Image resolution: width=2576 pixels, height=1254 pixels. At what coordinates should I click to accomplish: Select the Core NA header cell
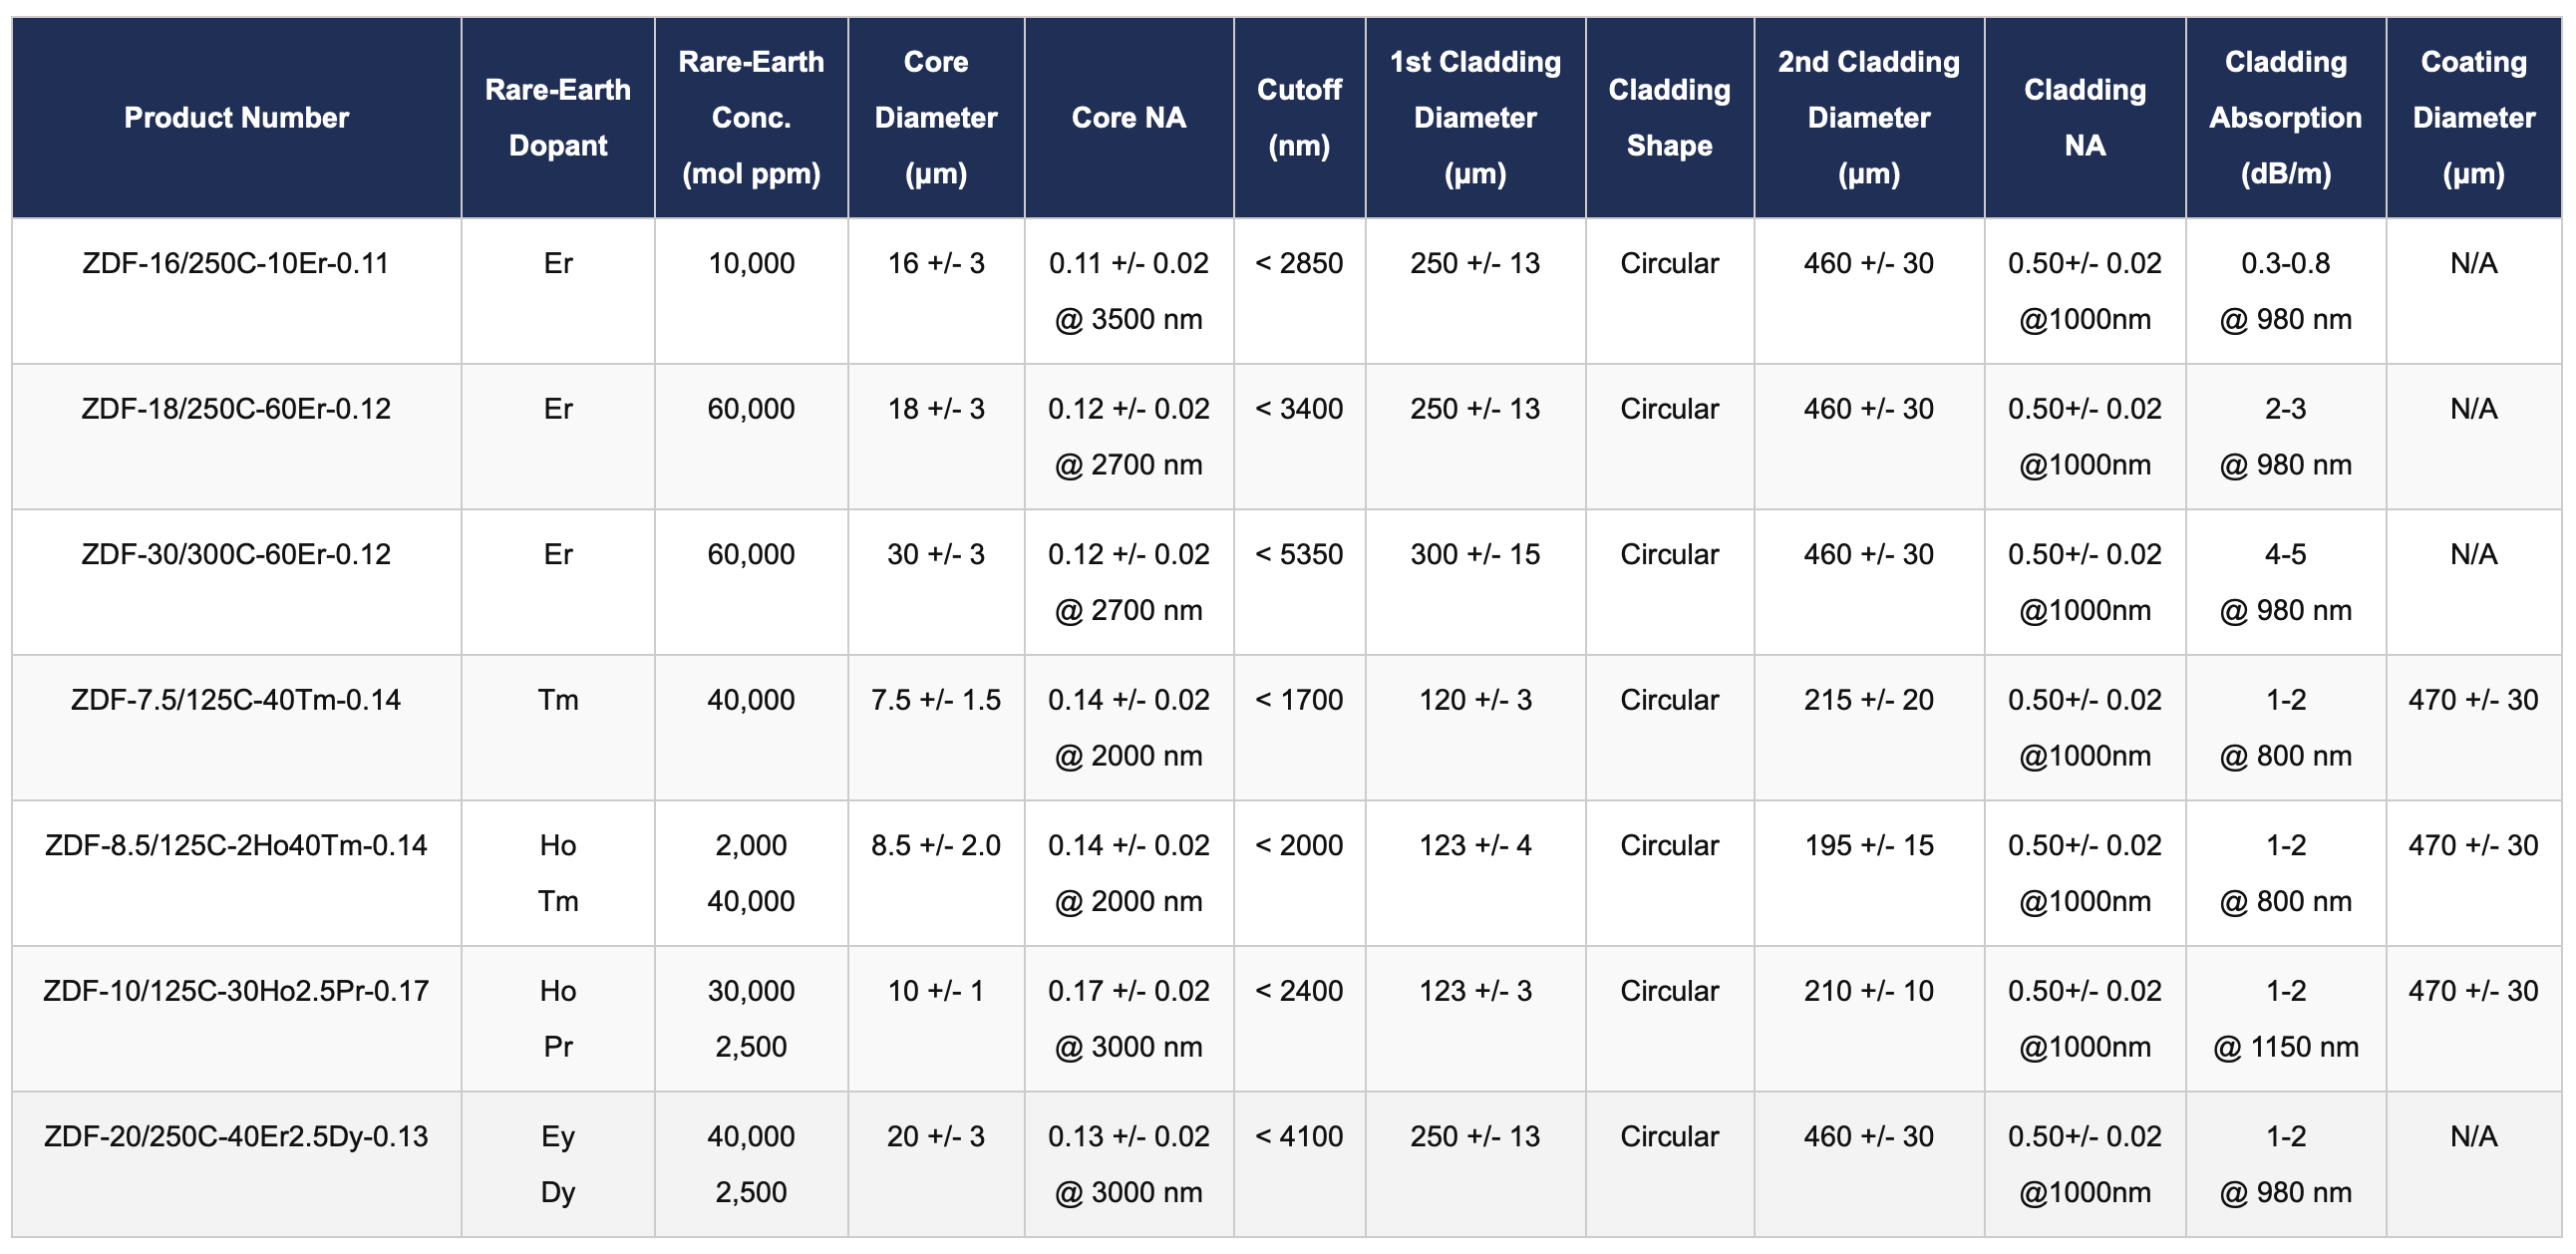coord(1128,118)
